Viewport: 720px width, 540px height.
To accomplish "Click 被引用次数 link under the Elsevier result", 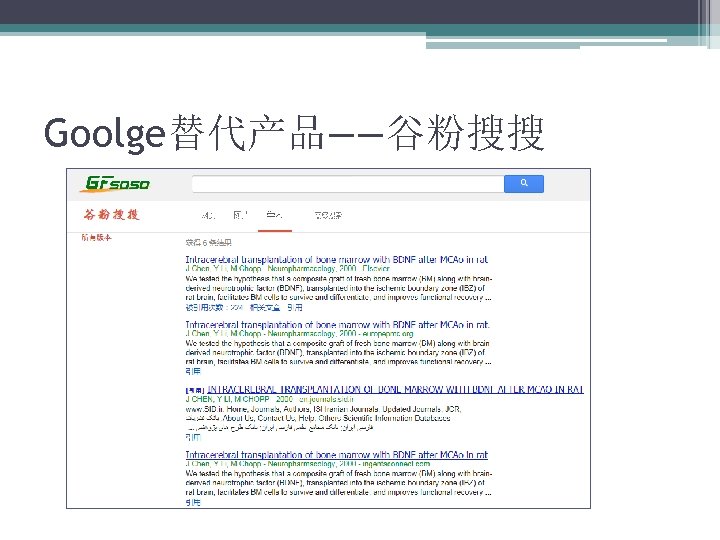I will (214, 307).
